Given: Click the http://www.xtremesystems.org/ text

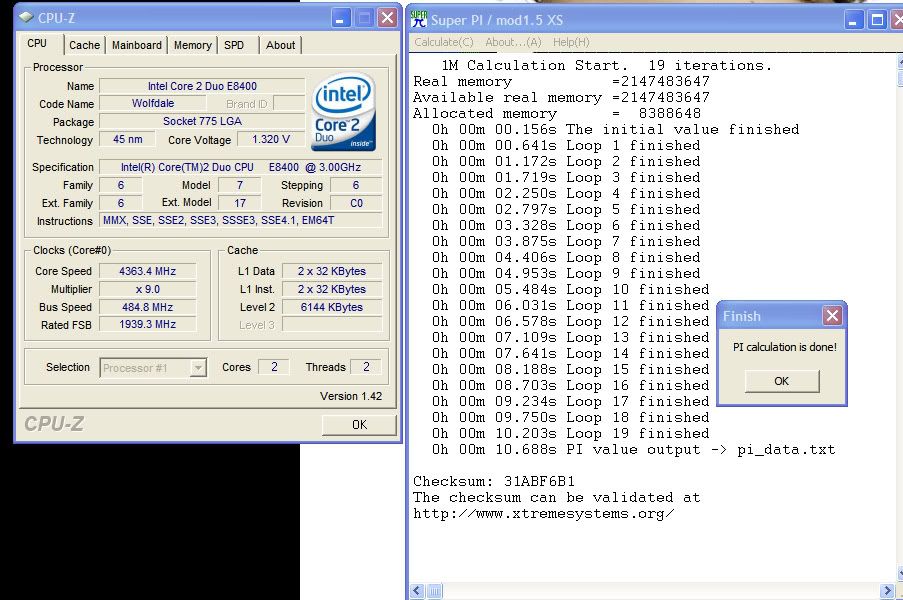Looking at the screenshot, I should click(x=544, y=514).
